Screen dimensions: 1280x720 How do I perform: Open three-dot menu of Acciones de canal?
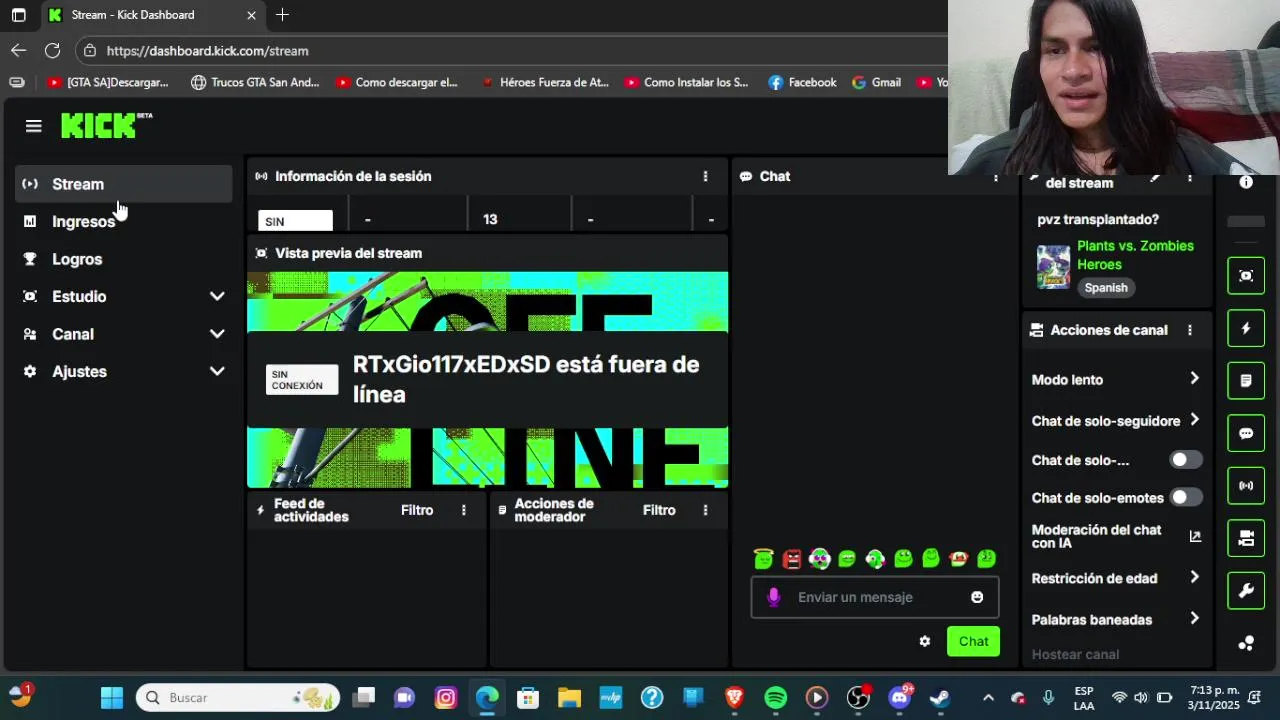pyautogui.click(x=1189, y=330)
